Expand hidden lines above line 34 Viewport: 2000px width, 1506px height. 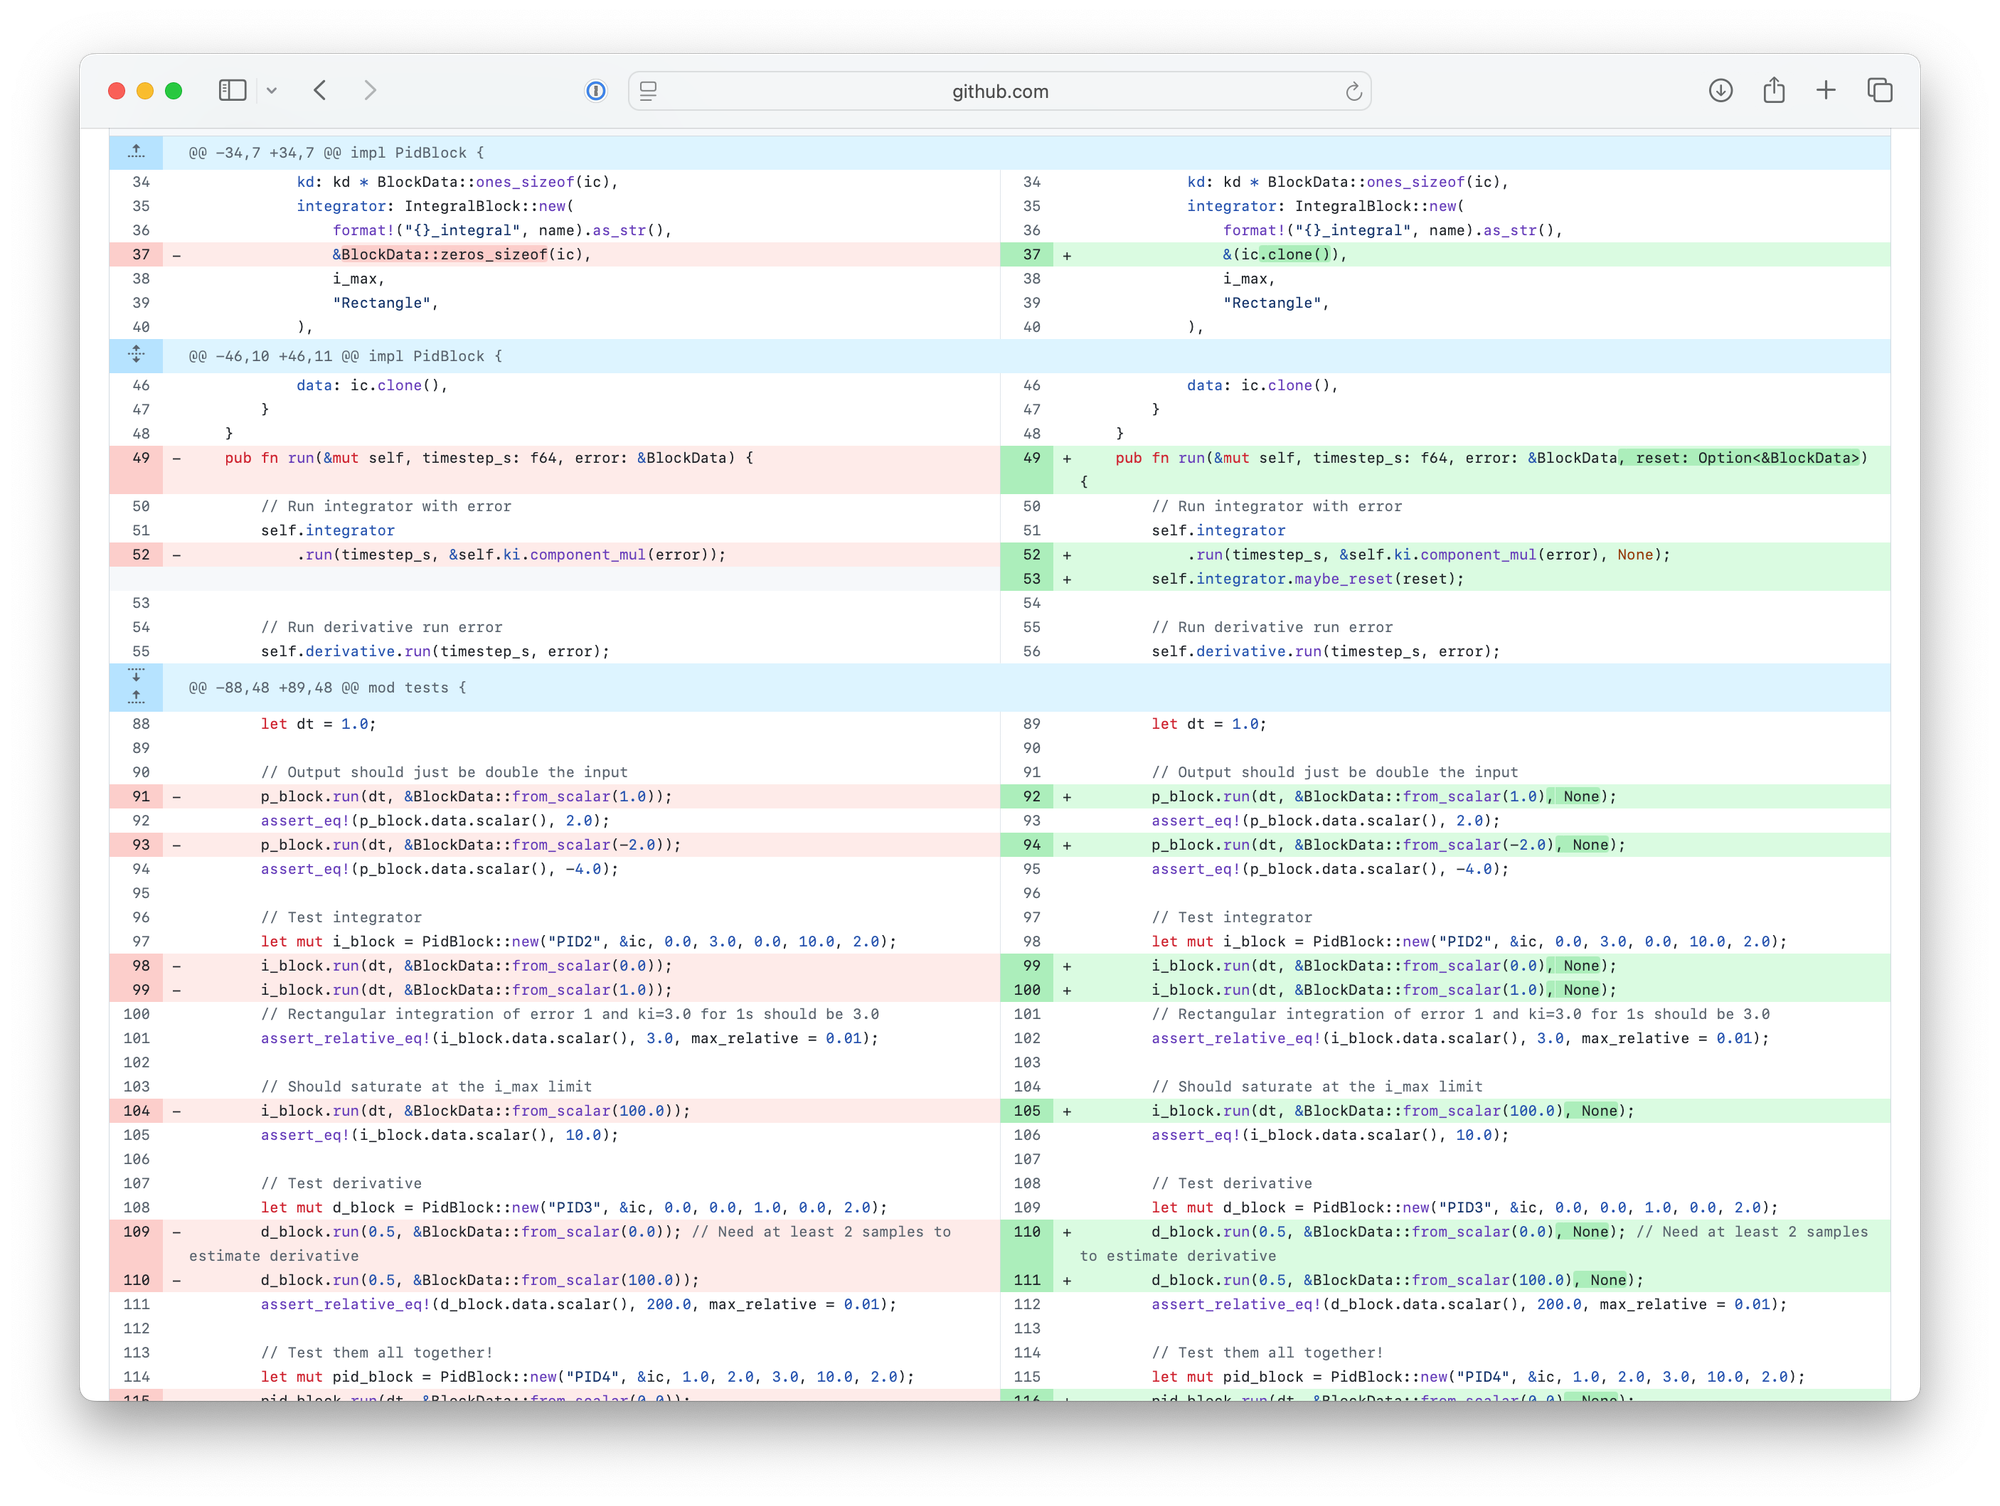[x=136, y=152]
